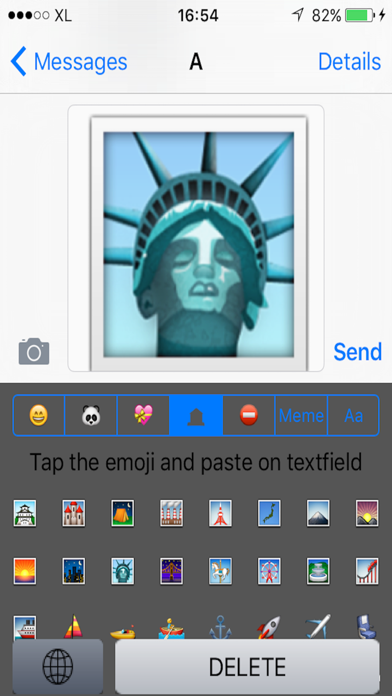Image resolution: width=392 pixels, height=696 pixels.
Task: Switch to the smiley faces emoji tab
Action: pos(39,415)
